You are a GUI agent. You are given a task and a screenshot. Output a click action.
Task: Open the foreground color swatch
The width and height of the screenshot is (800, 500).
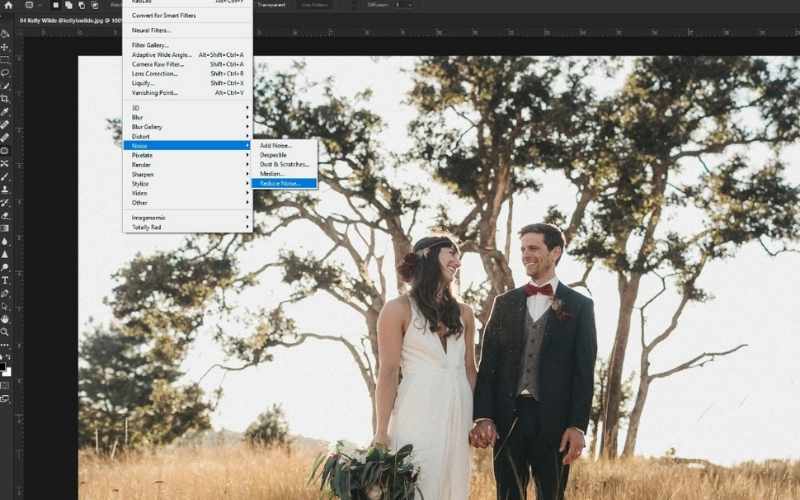[3, 367]
